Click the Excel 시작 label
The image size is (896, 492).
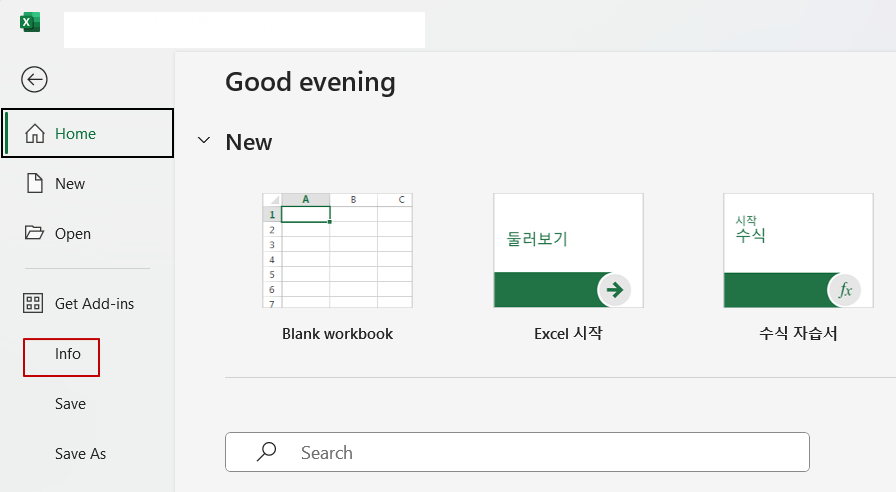tap(569, 334)
